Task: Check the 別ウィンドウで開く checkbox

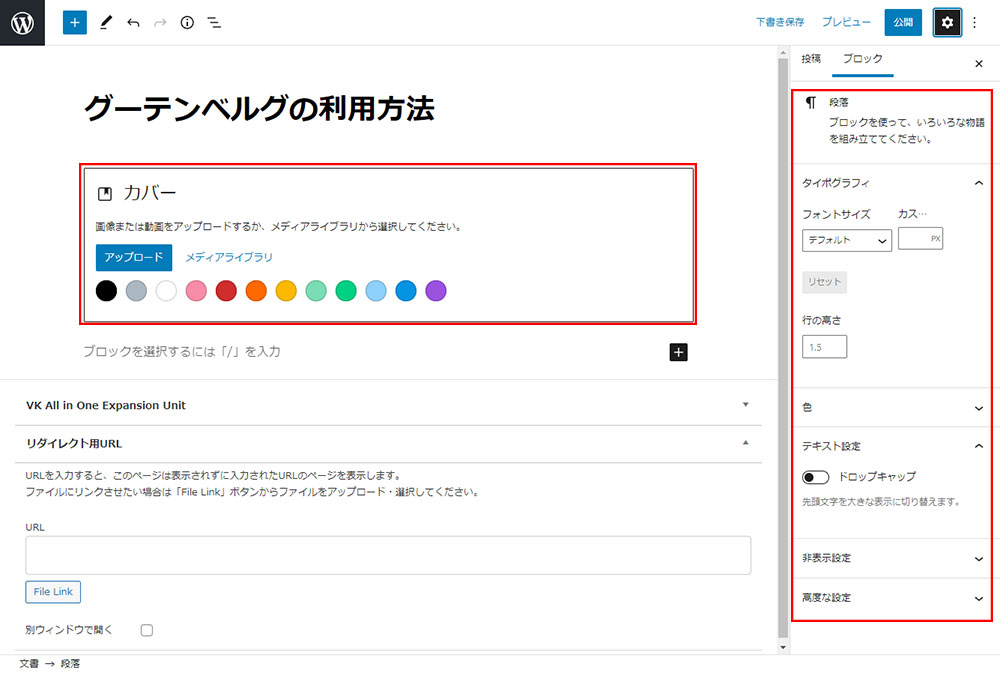Action: pos(147,630)
